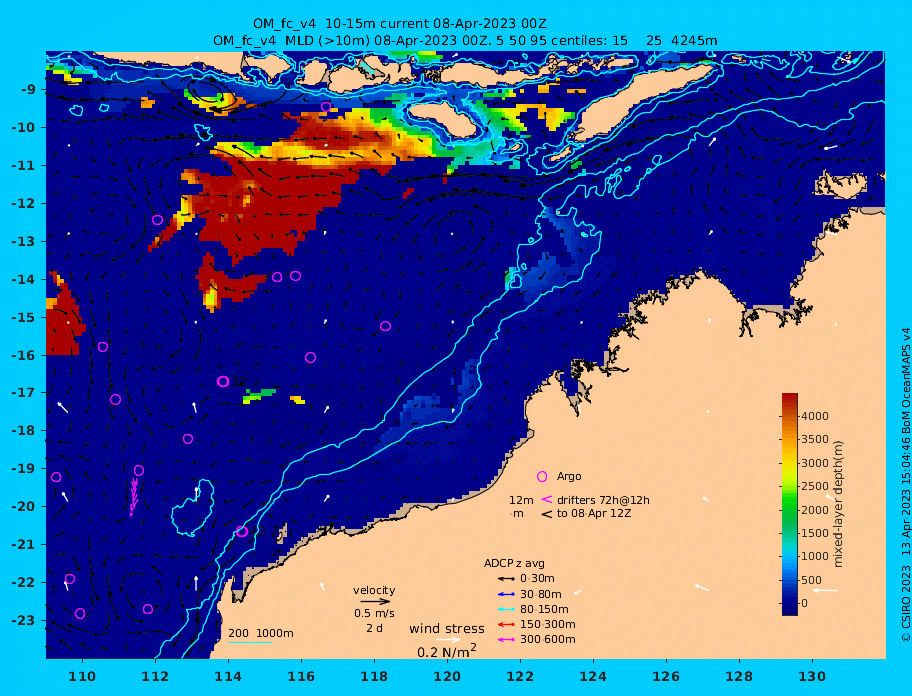Click the black velocity scale arrow

[375, 601]
